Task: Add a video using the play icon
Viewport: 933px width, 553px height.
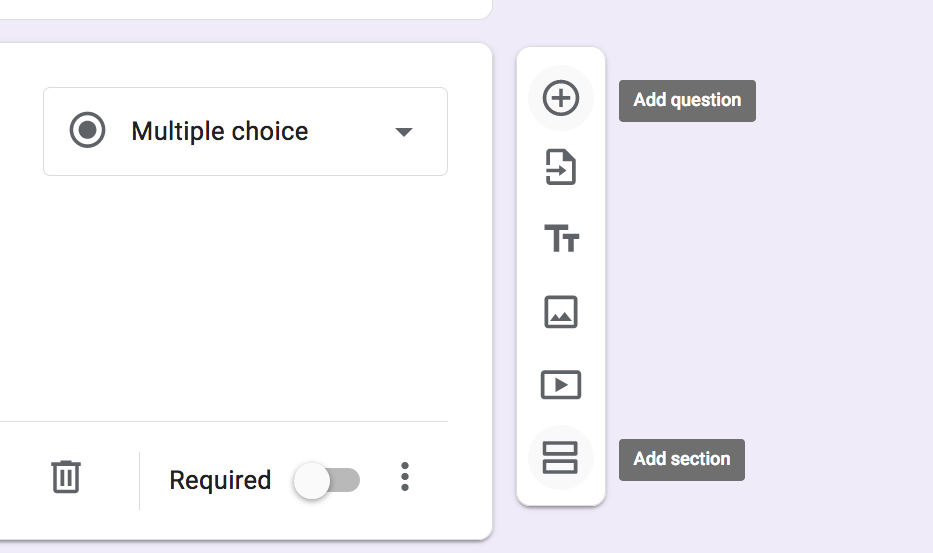Action: click(561, 385)
